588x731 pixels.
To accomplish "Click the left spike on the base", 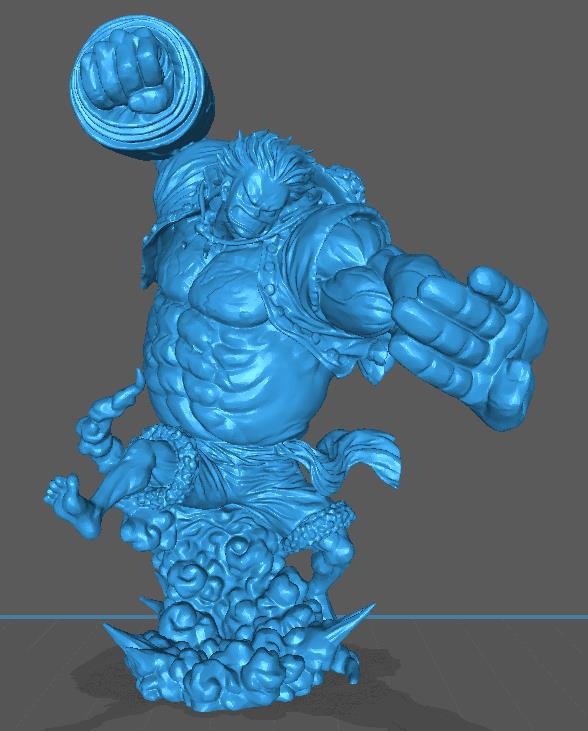I will (126, 639).
